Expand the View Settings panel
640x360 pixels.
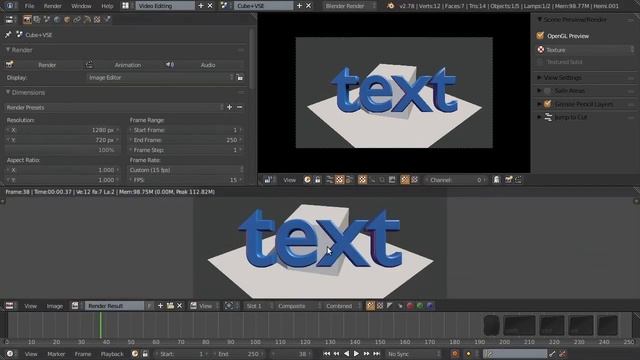(539, 78)
